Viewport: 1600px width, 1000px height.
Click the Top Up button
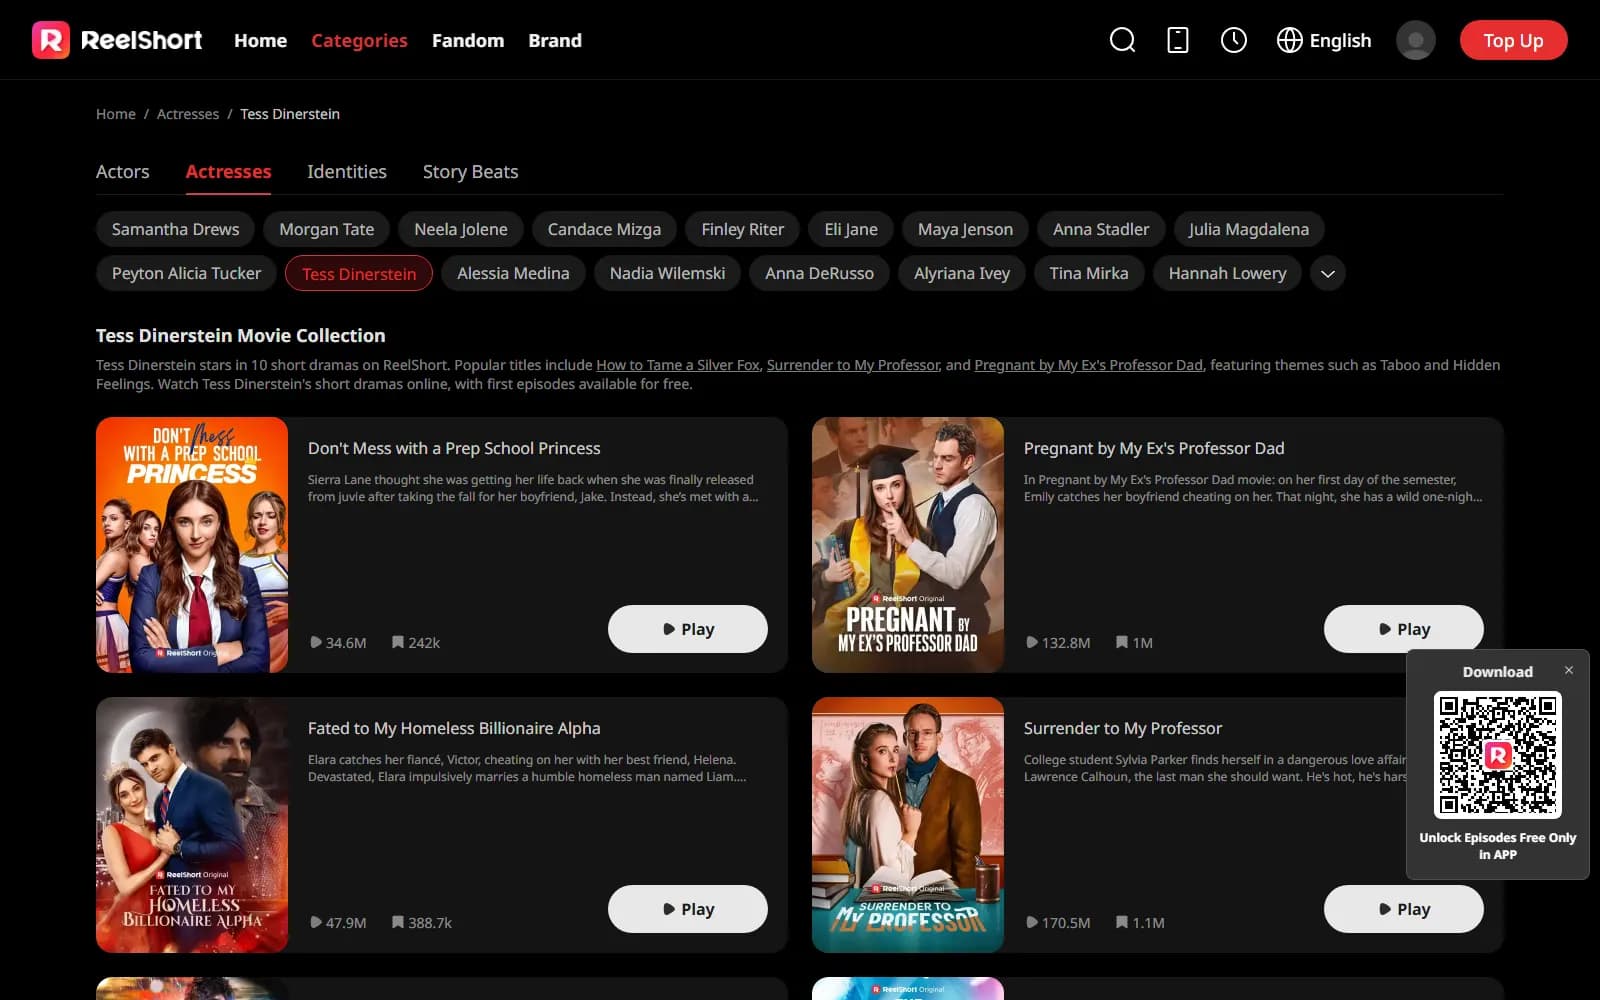[x=1513, y=40]
